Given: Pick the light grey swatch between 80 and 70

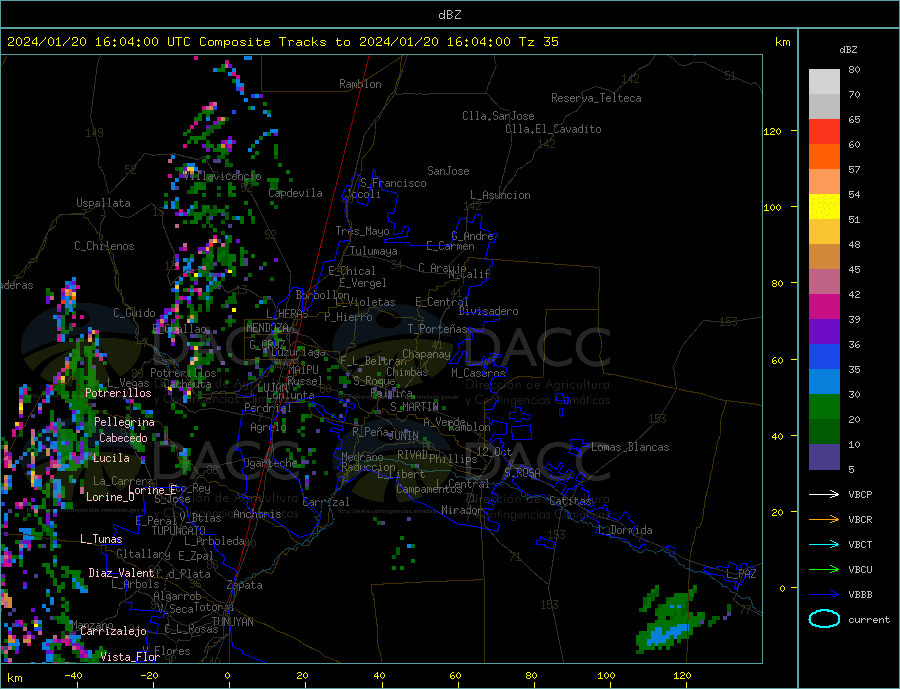Looking at the screenshot, I should click(824, 82).
